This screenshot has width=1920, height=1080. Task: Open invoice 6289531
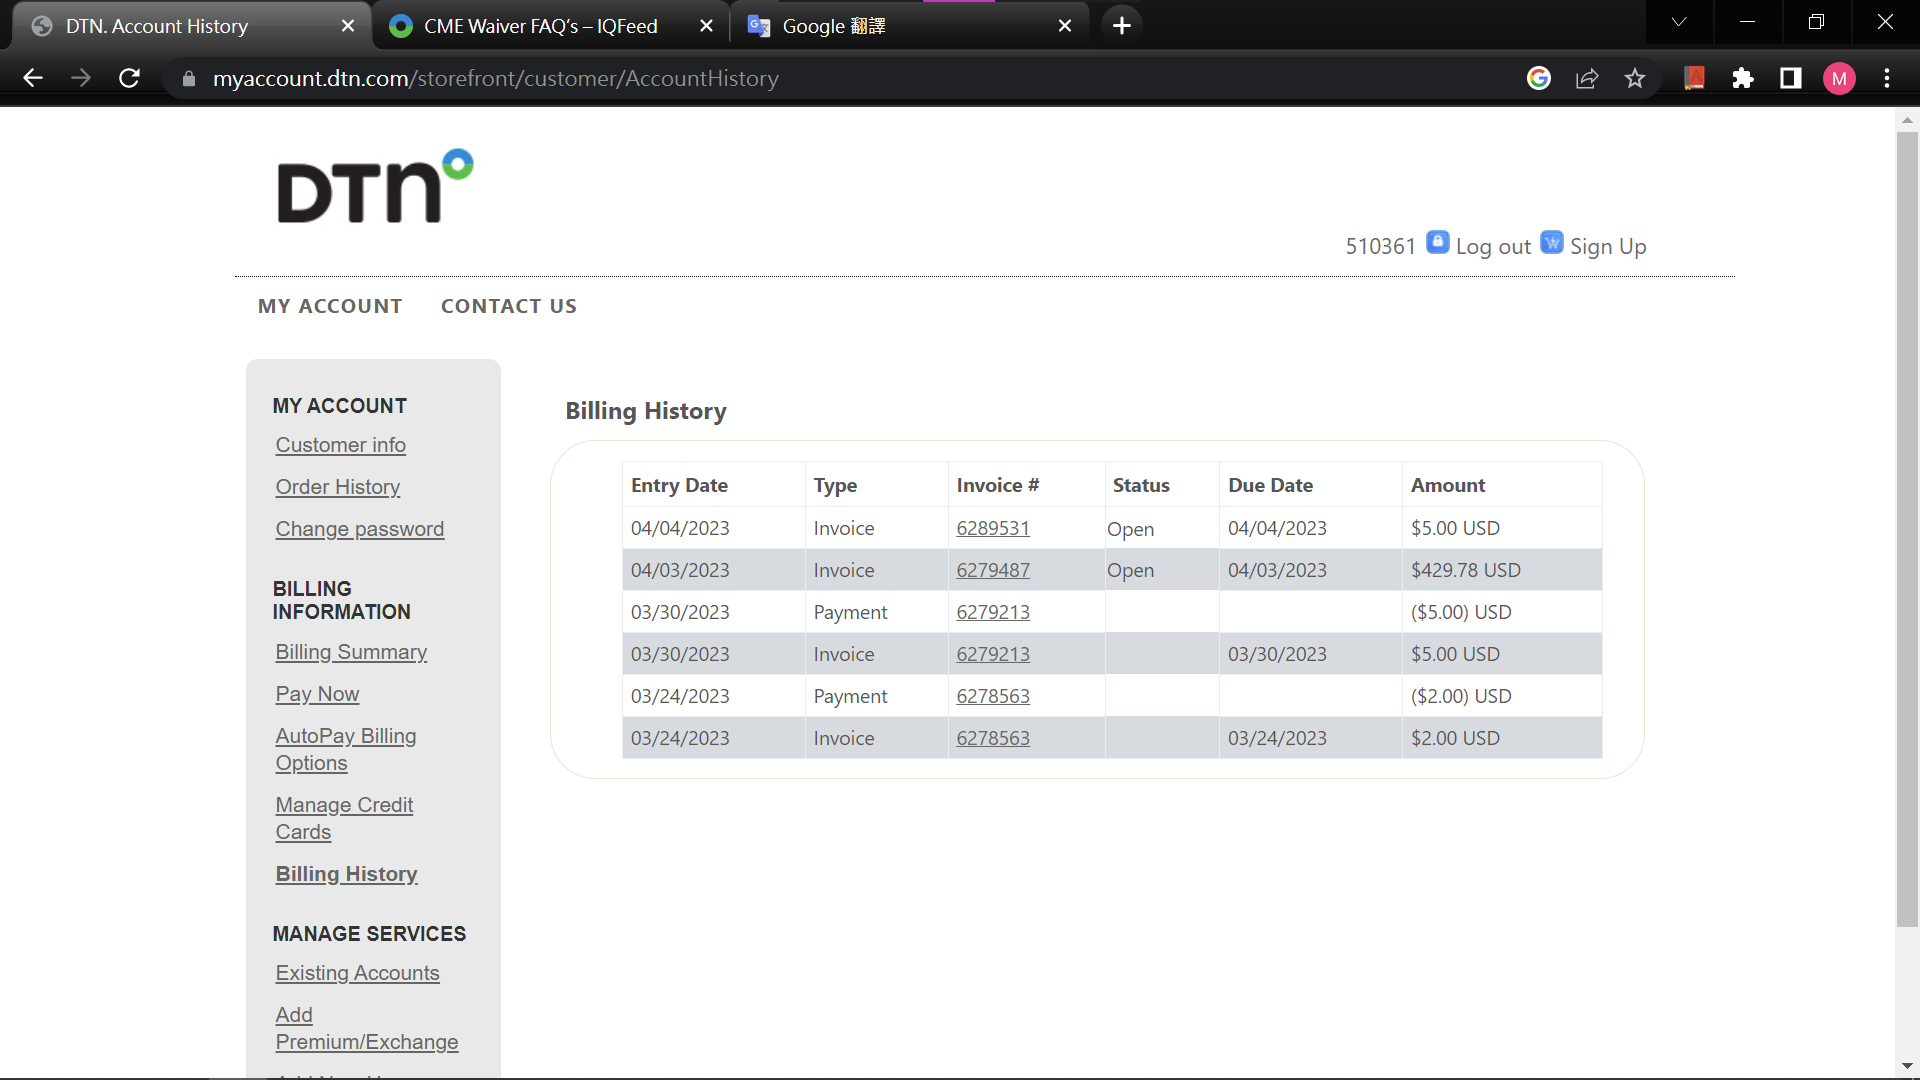click(x=993, y=528)
